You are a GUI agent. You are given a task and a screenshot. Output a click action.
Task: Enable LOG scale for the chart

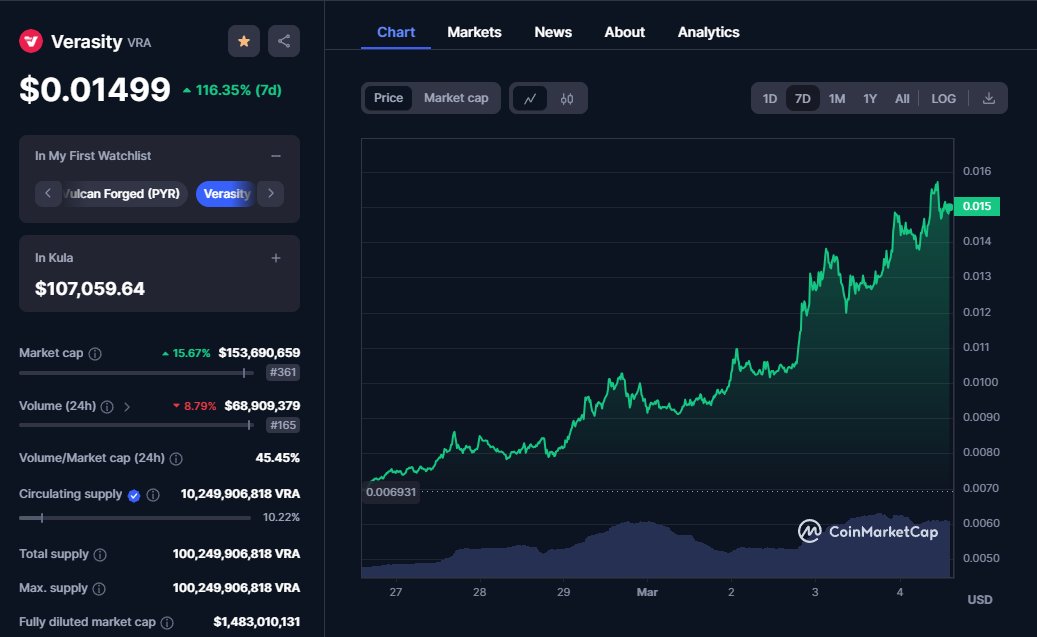(x=942, y=98)
